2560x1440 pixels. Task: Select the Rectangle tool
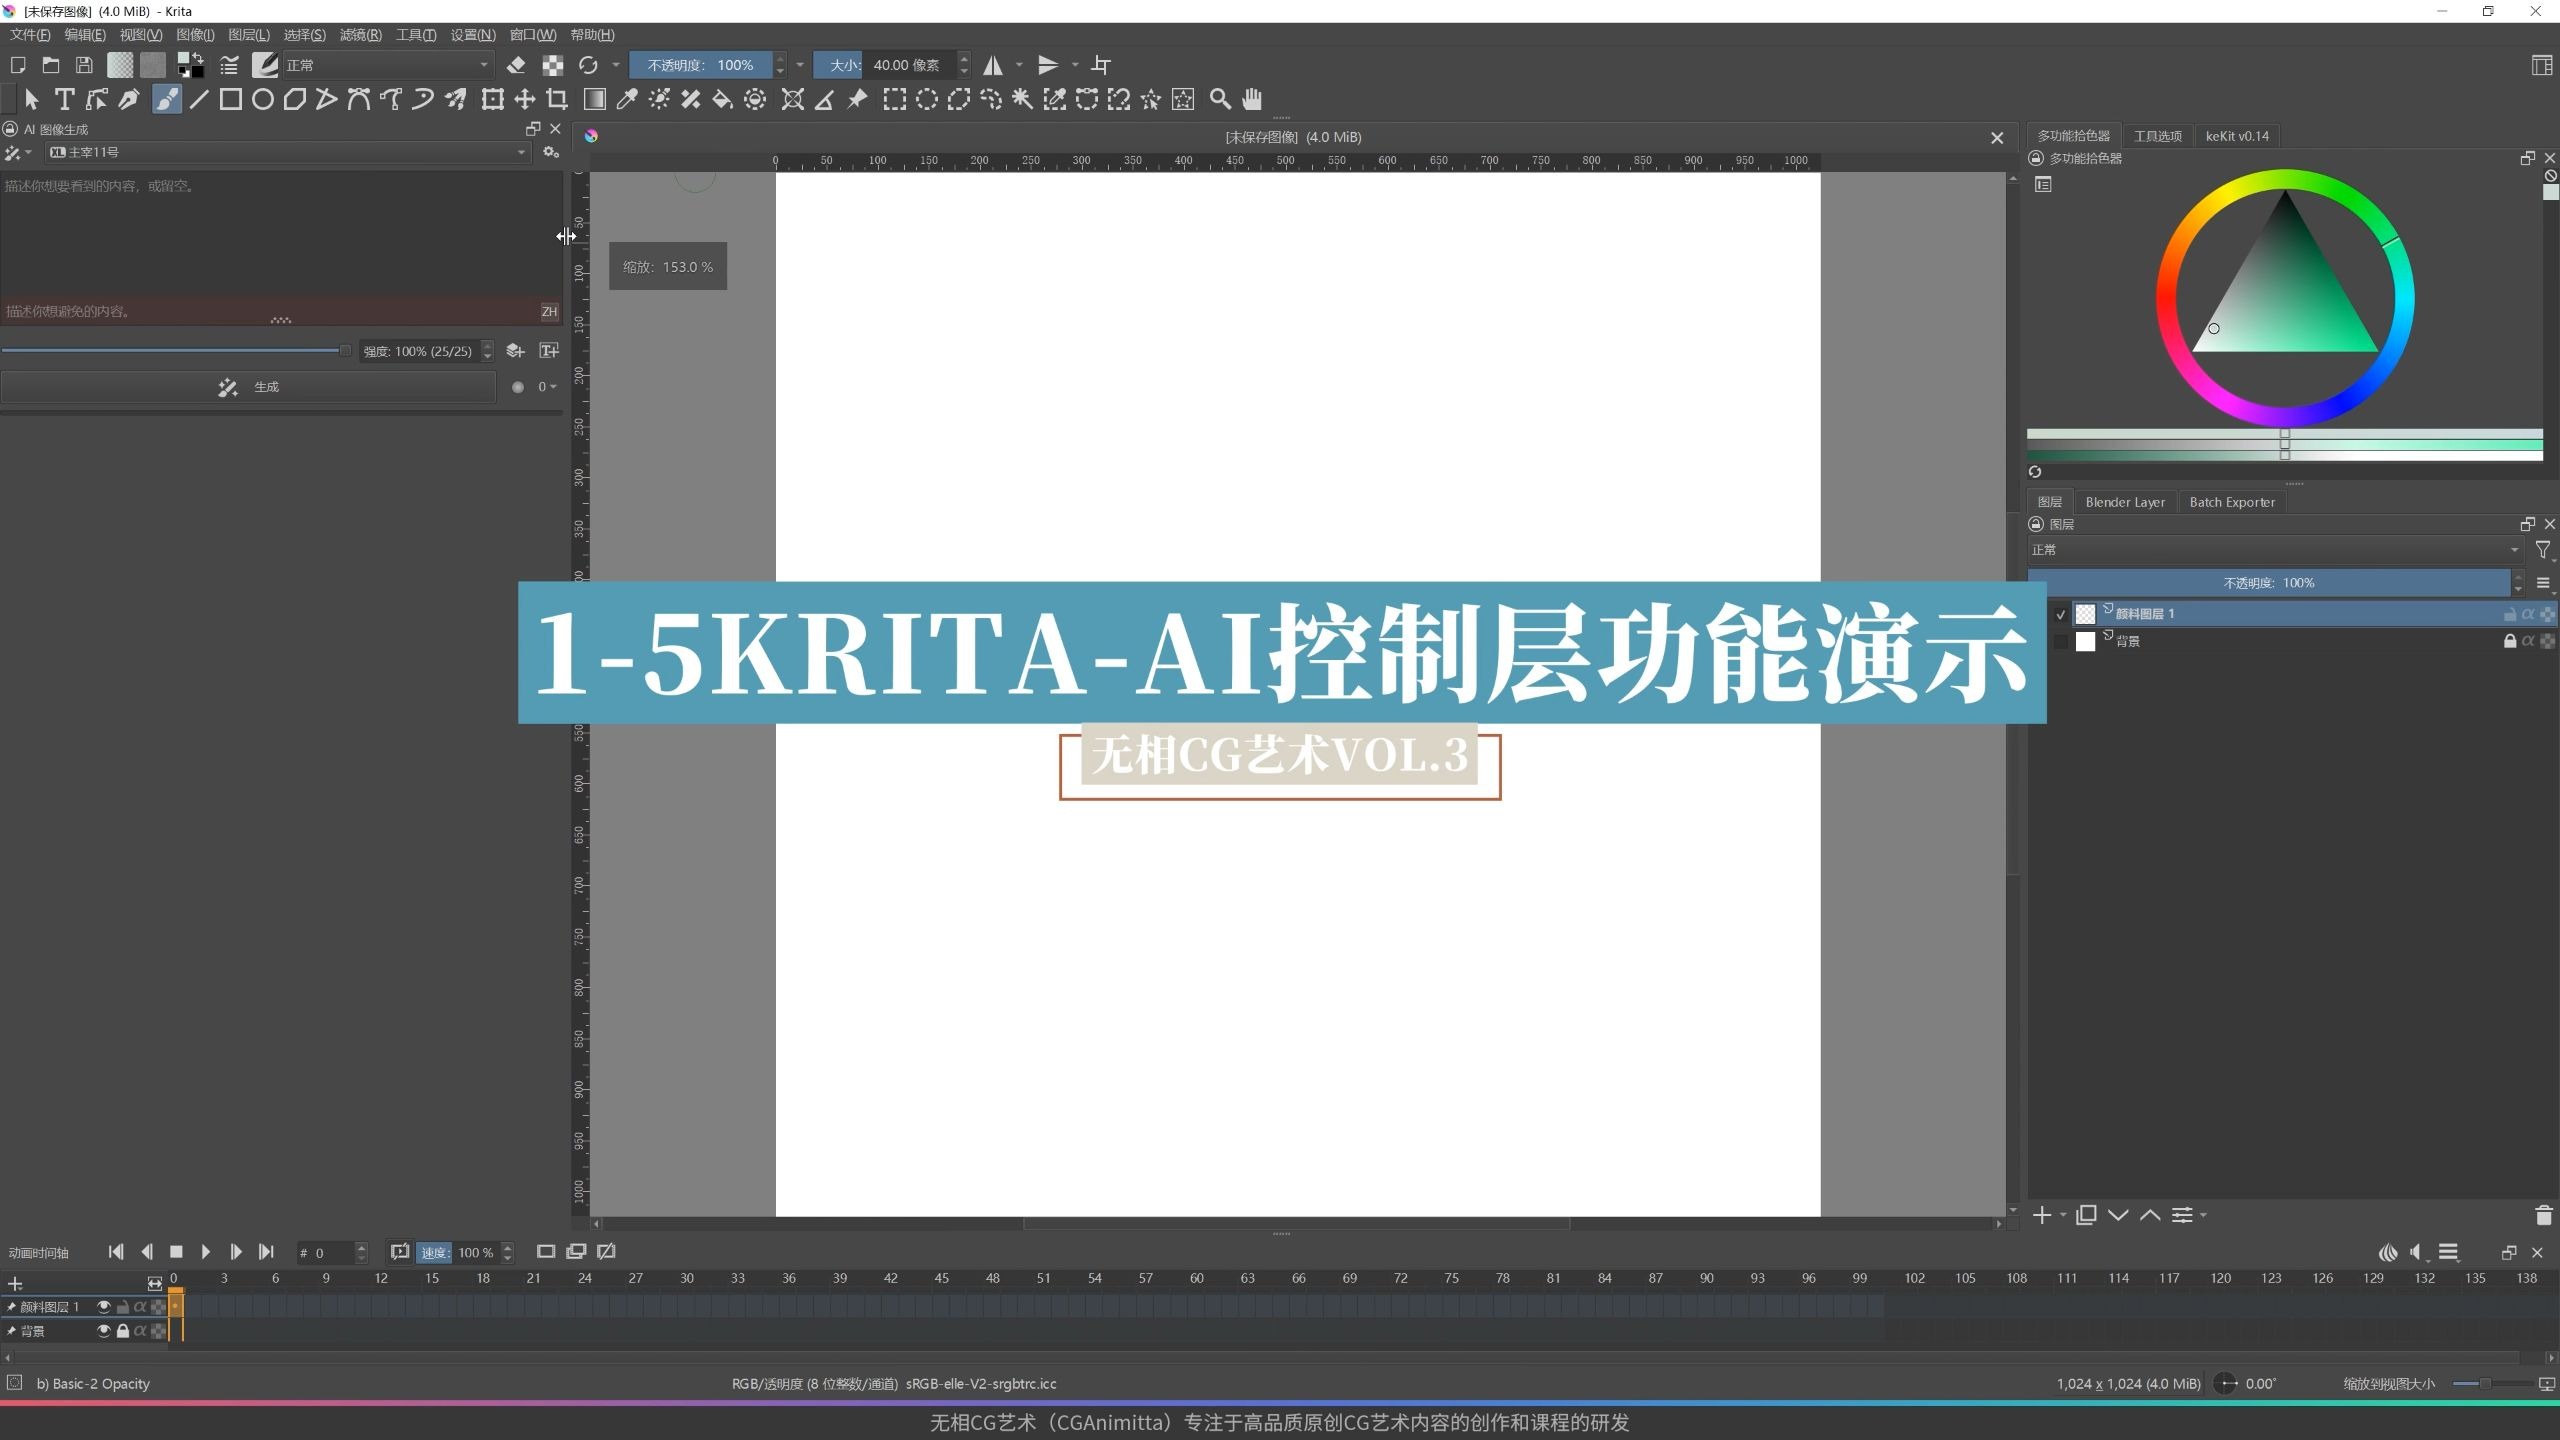pos(231,99)
